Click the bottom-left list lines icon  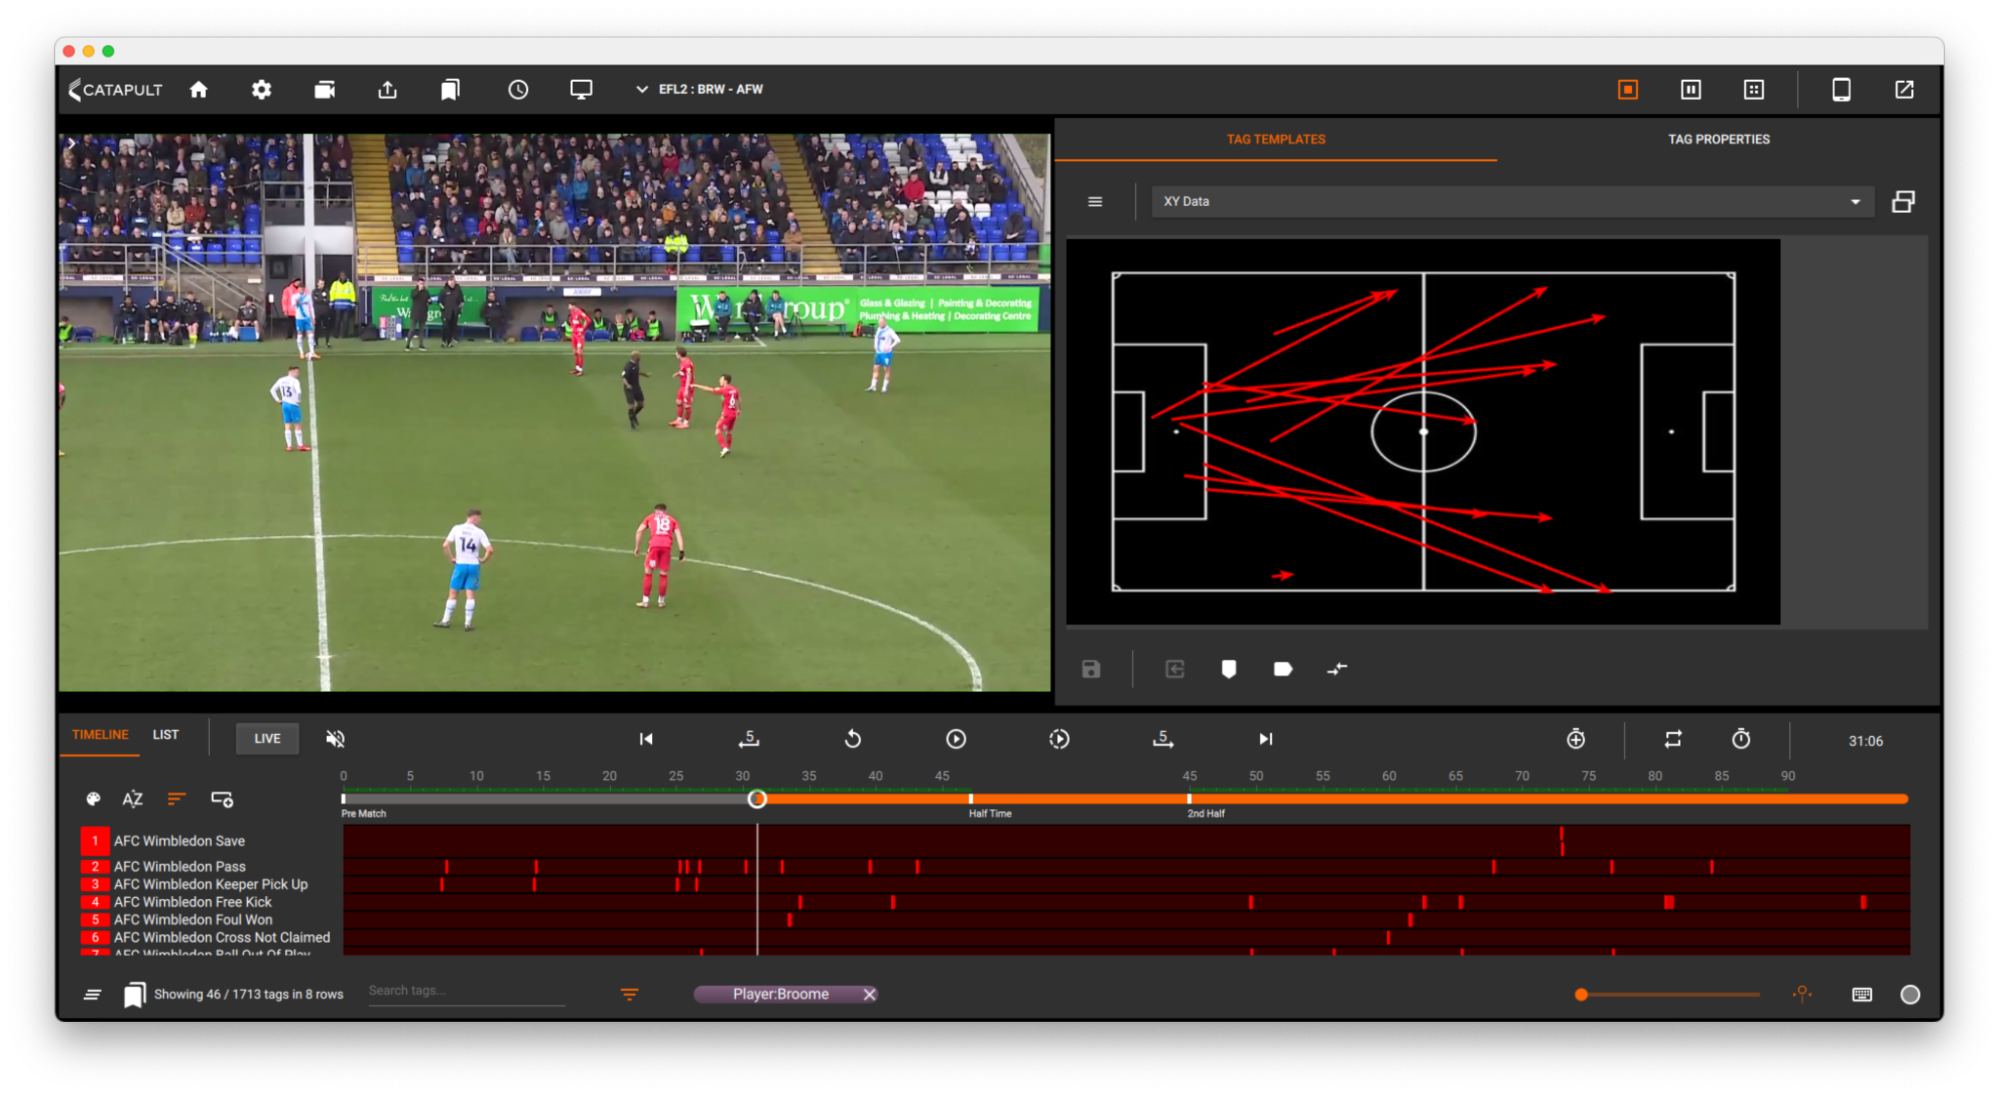pyautogui.click(x=92, y=995)
